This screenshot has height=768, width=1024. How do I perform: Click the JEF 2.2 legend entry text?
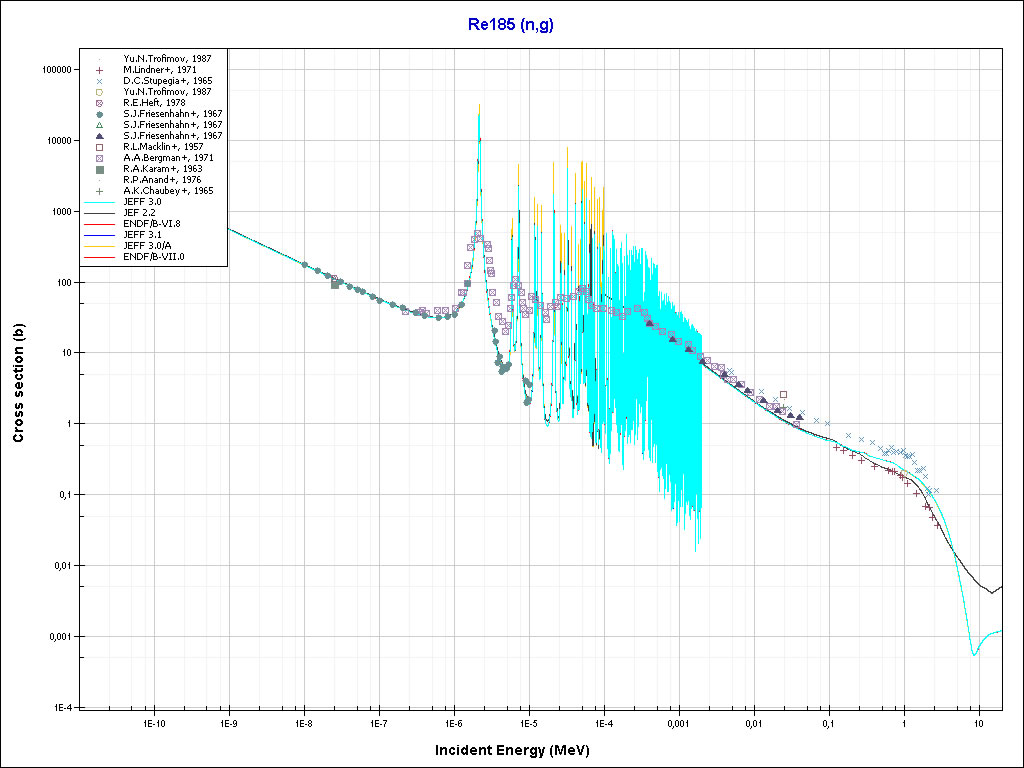pos(139,212)
